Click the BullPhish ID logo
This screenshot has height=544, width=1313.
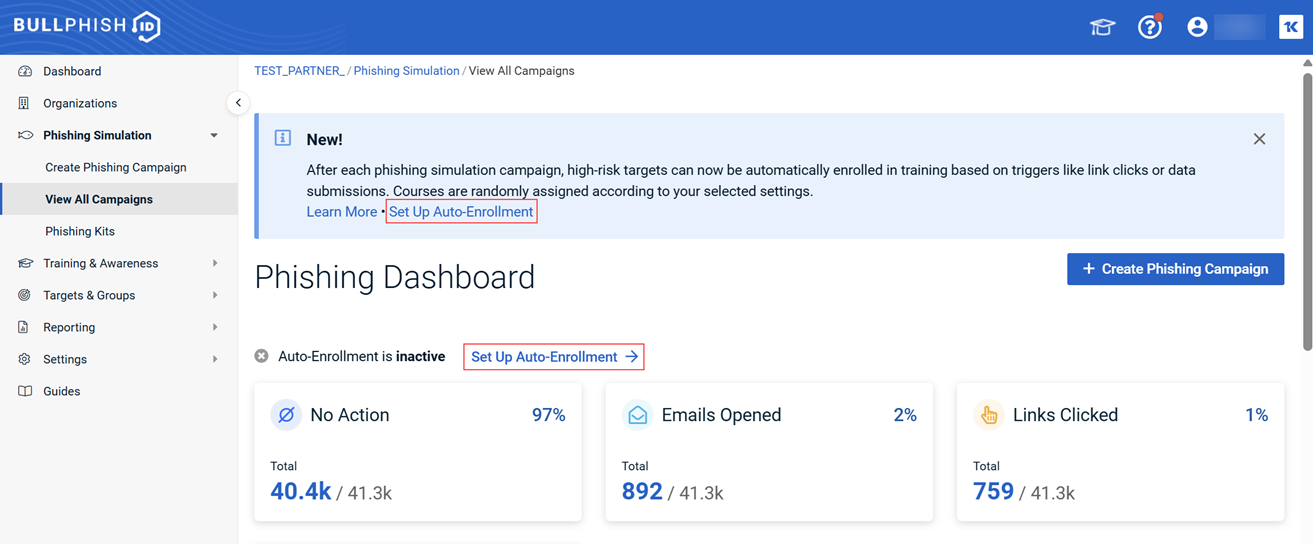pos(87,26)
